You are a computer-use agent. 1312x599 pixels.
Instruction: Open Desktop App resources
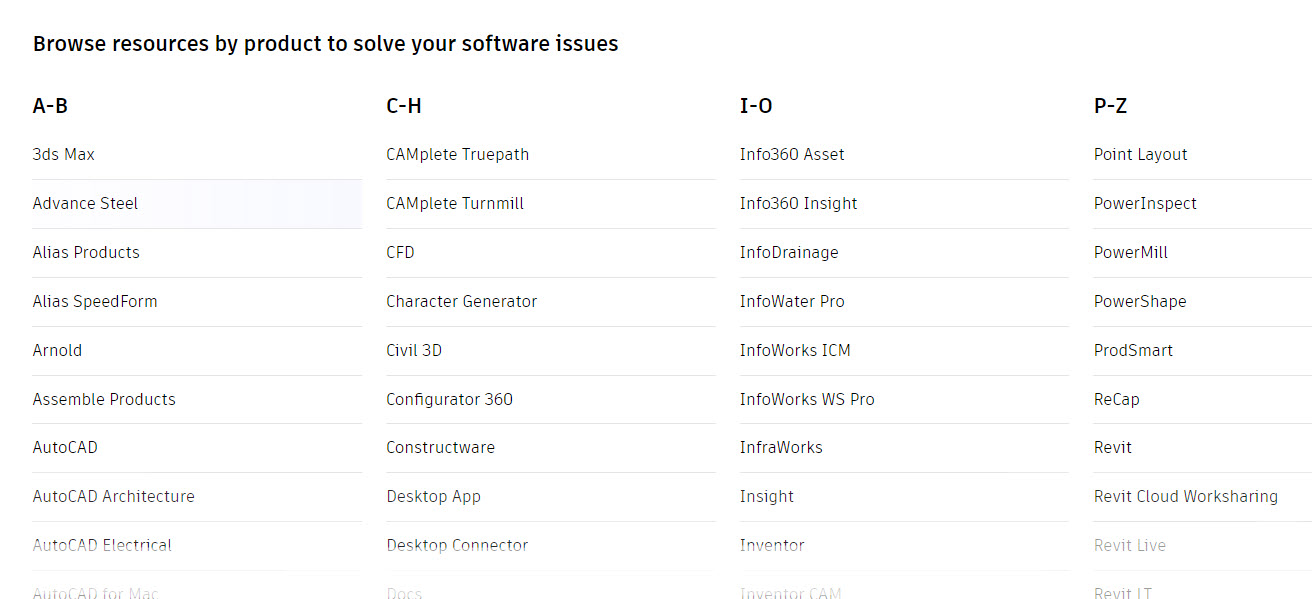coord(434,496)
